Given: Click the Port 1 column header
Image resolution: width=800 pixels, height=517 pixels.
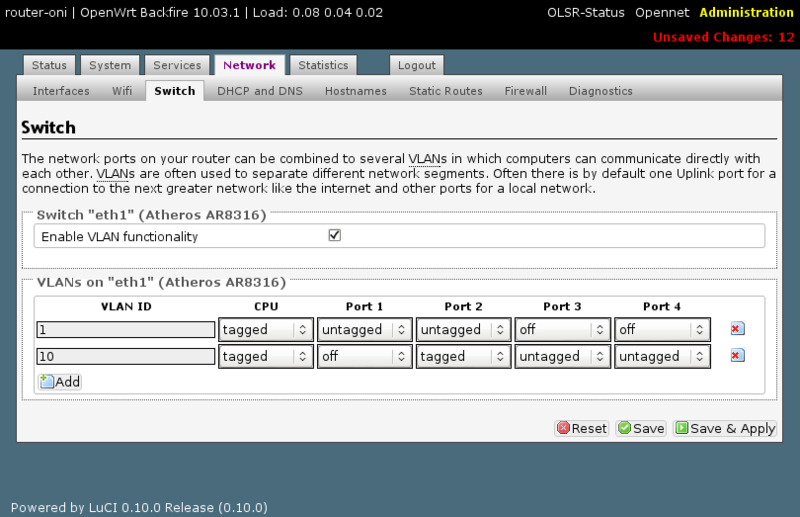Looking at the screenshot, I should [x=364, y=306].
